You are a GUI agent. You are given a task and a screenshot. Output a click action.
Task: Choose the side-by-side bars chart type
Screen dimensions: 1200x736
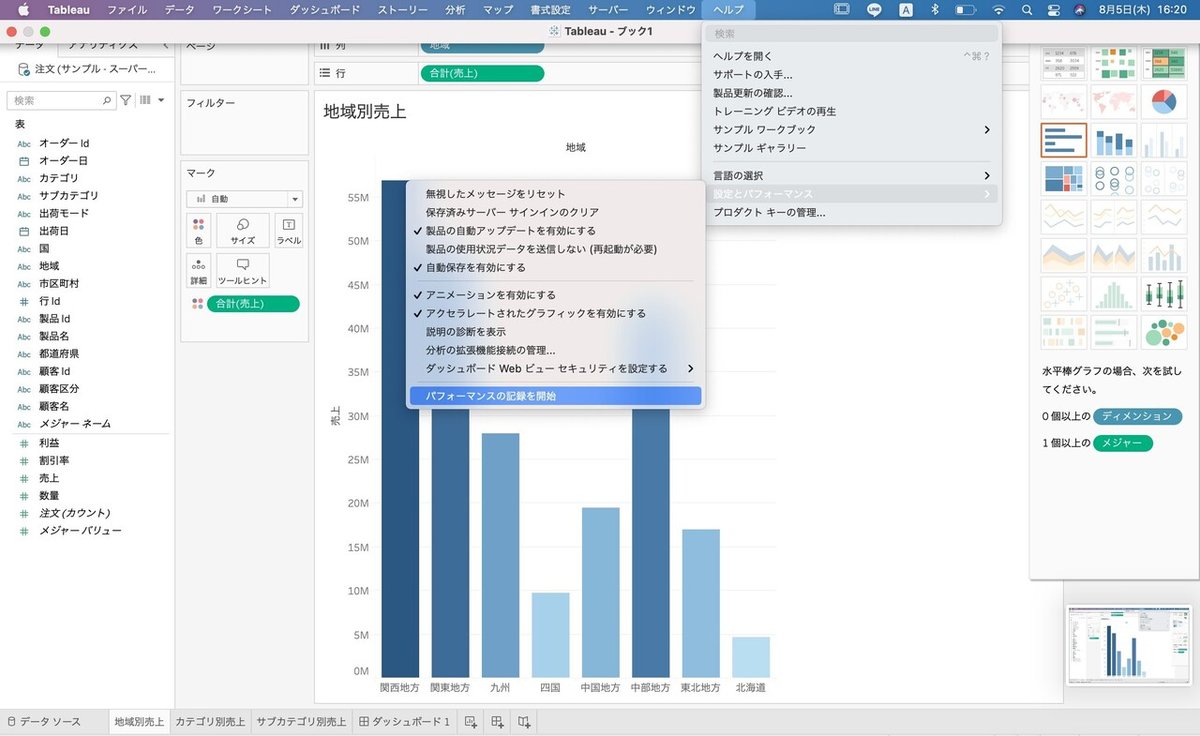pyautogui.click(x=1164, y=140)
